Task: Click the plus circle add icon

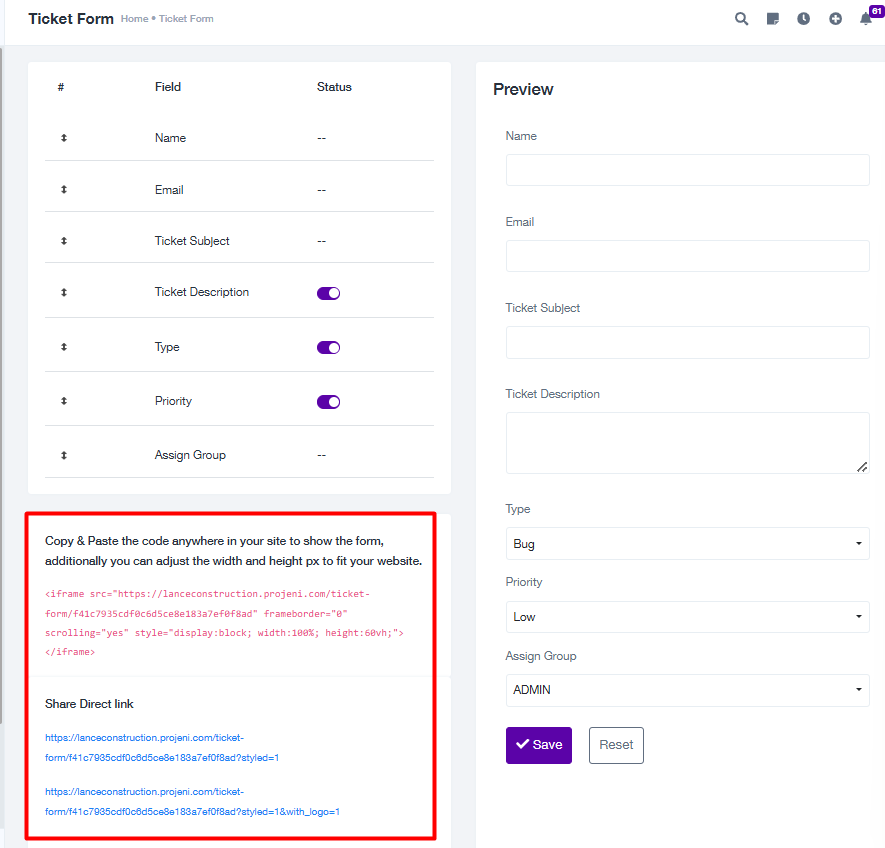Action: coord(835,19)
